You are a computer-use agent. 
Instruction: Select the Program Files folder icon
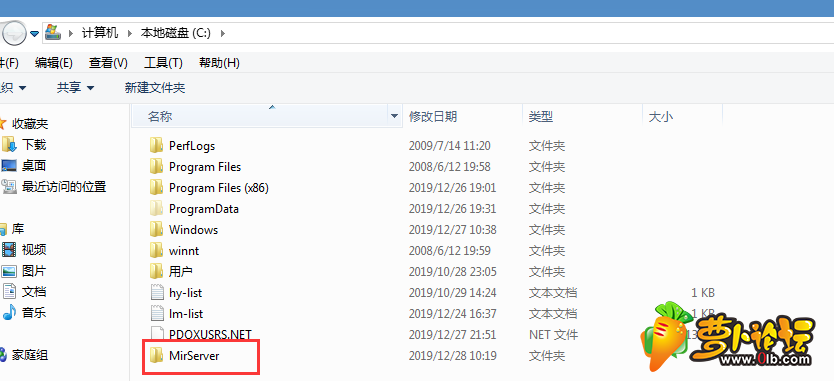tap(156, 167)
